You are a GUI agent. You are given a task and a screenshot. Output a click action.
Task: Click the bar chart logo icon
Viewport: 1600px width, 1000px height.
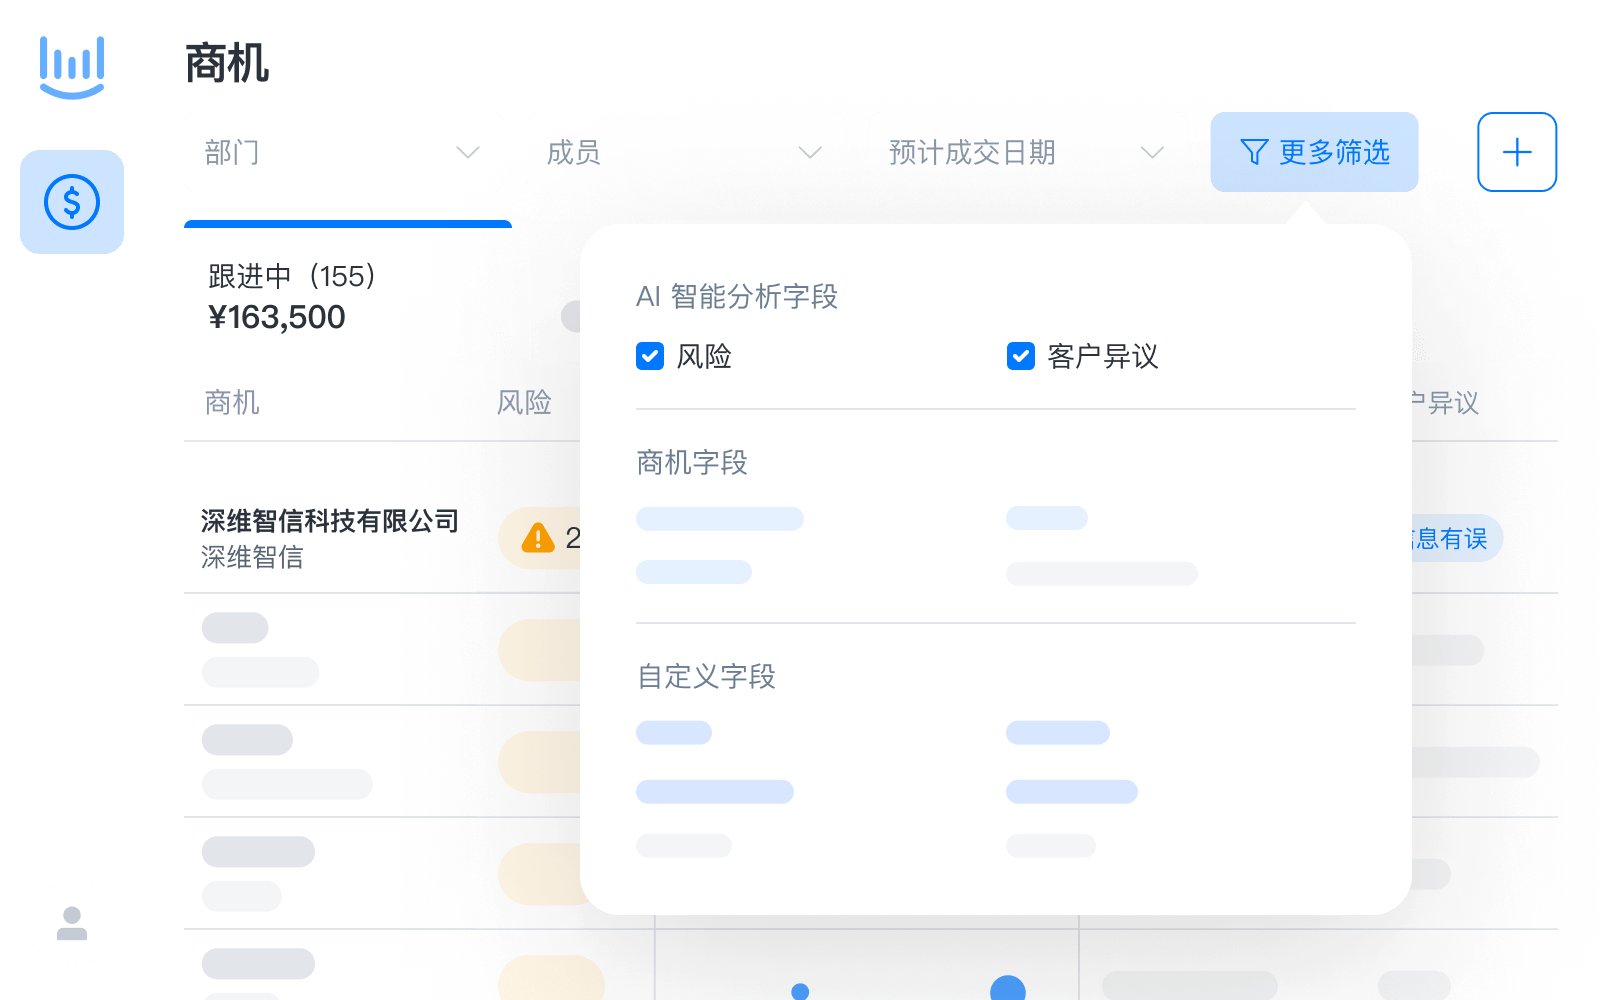(x=71, y=66)
